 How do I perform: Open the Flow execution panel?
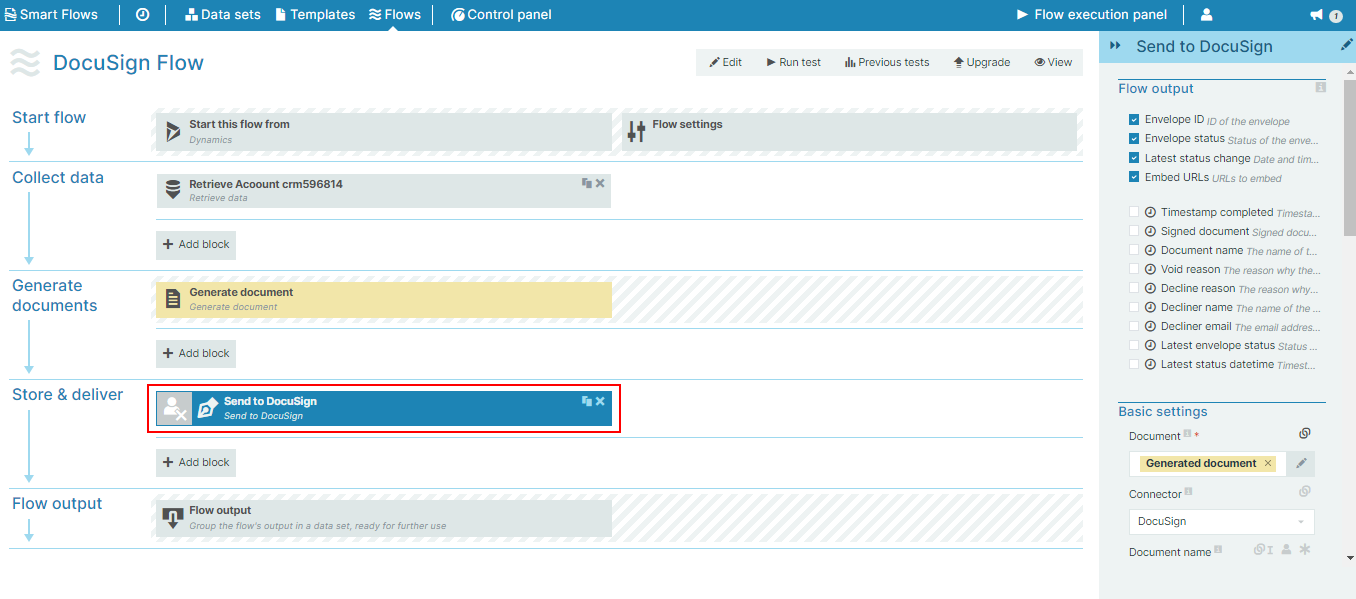tap(1092, 15)
